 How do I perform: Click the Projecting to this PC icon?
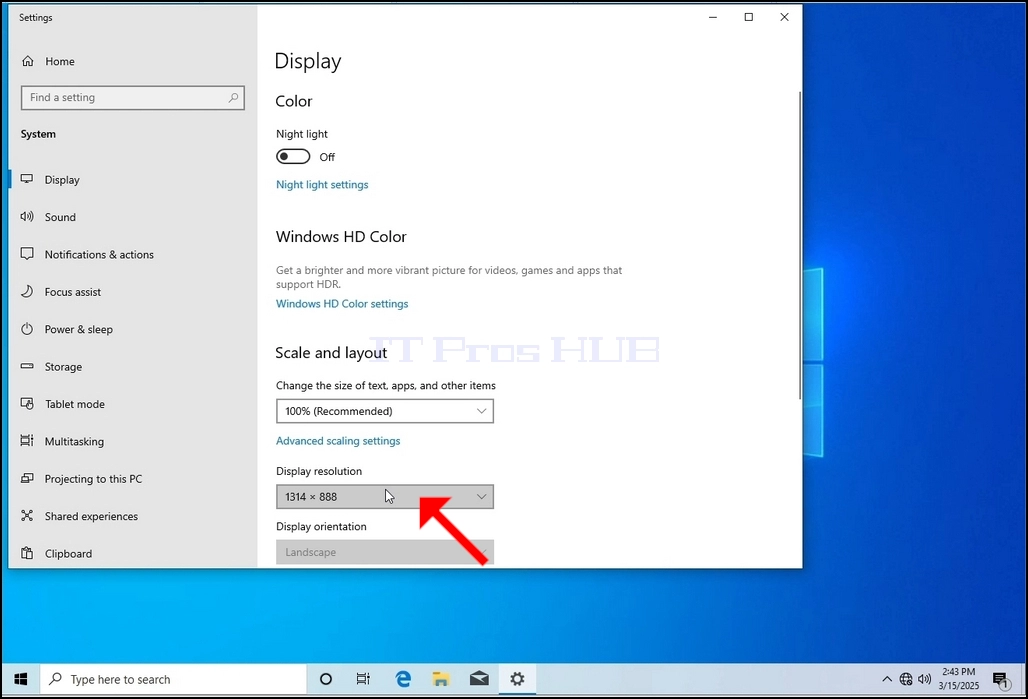click(27, 478)
